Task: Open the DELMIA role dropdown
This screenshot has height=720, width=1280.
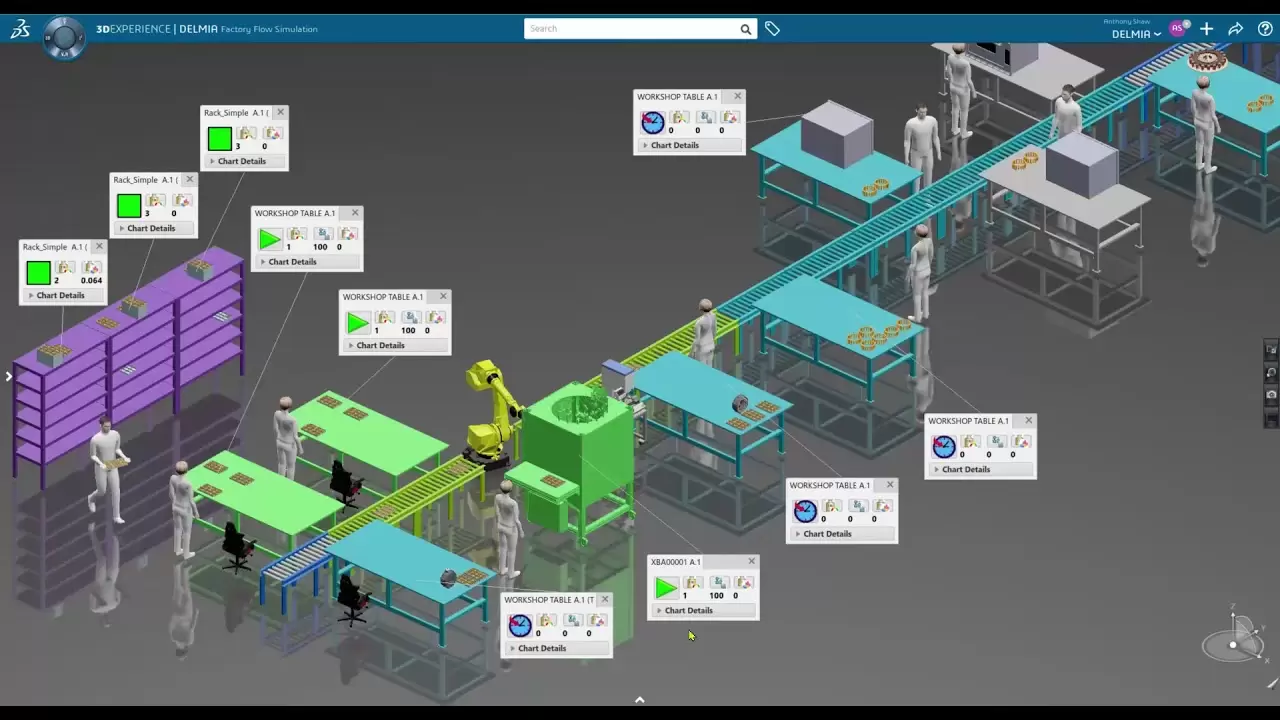Action: (x=1136, y=34)
